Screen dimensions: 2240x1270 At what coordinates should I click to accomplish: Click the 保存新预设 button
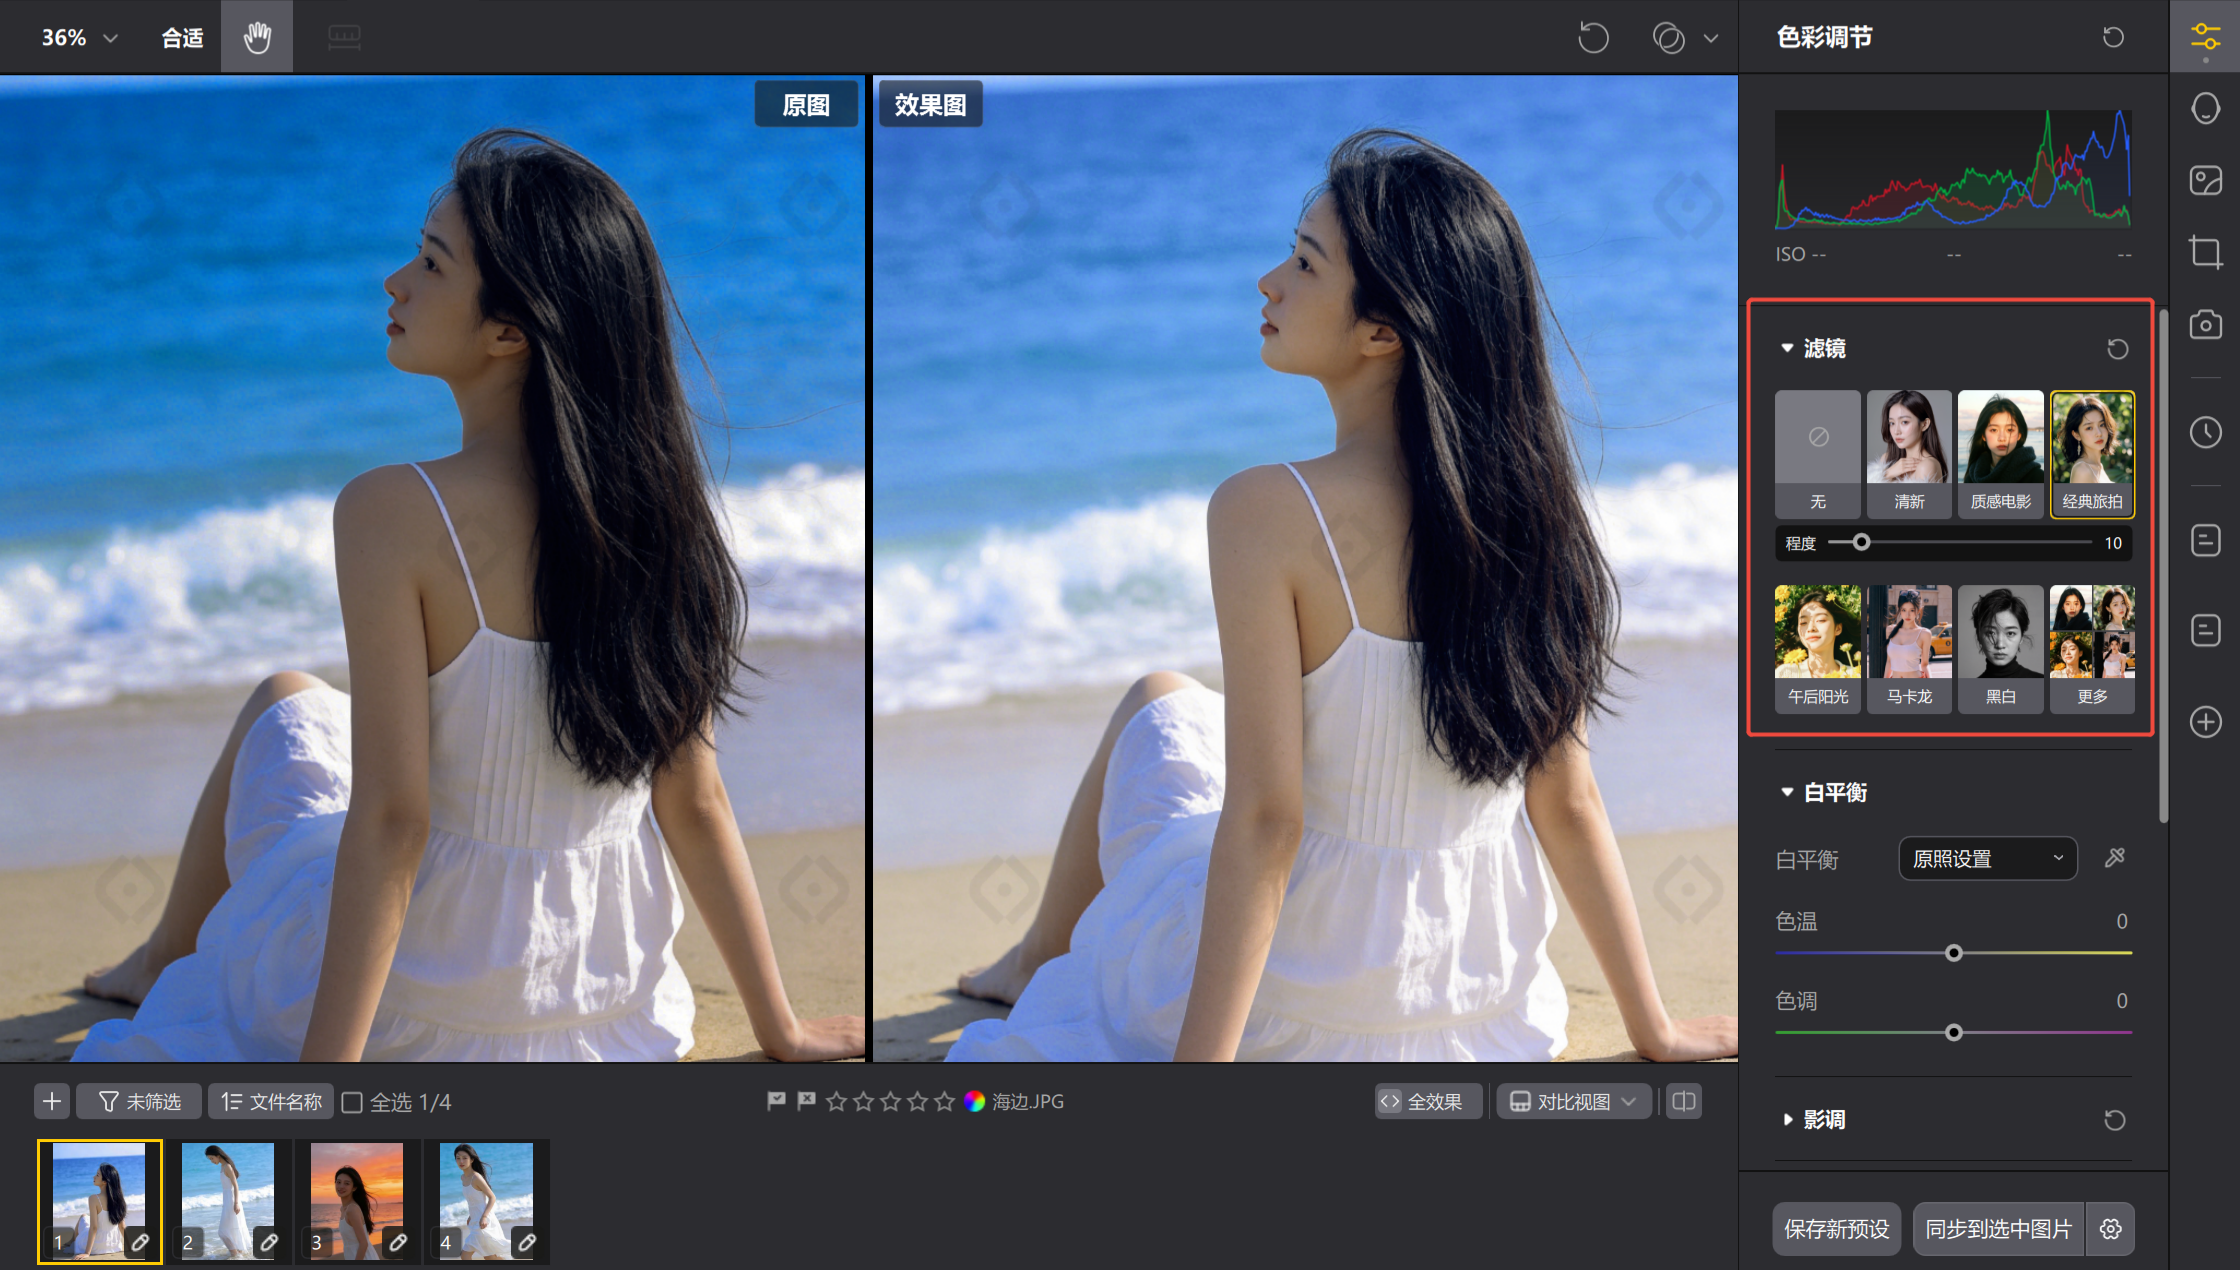click(x=1836, y=1229)
